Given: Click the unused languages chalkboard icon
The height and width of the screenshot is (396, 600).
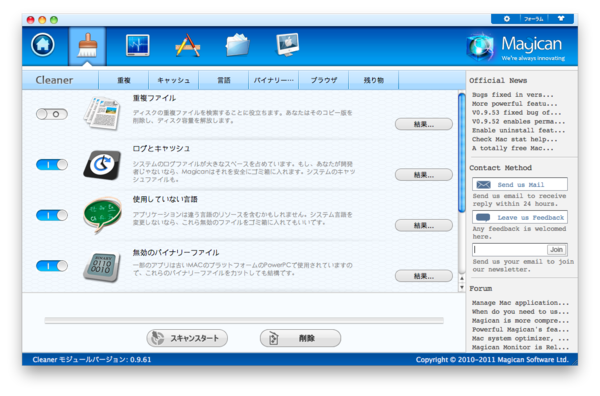Looking at the screenshot, I should [102, 215].
